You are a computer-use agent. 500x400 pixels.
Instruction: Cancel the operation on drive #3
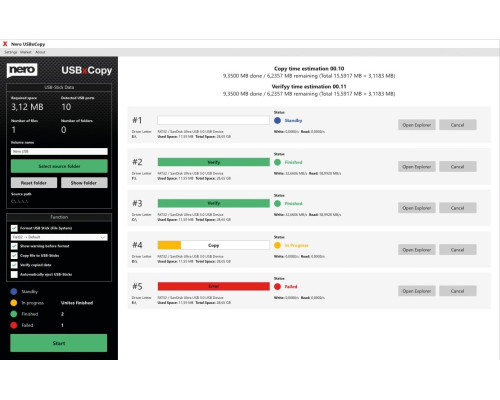tap(457, 208)
